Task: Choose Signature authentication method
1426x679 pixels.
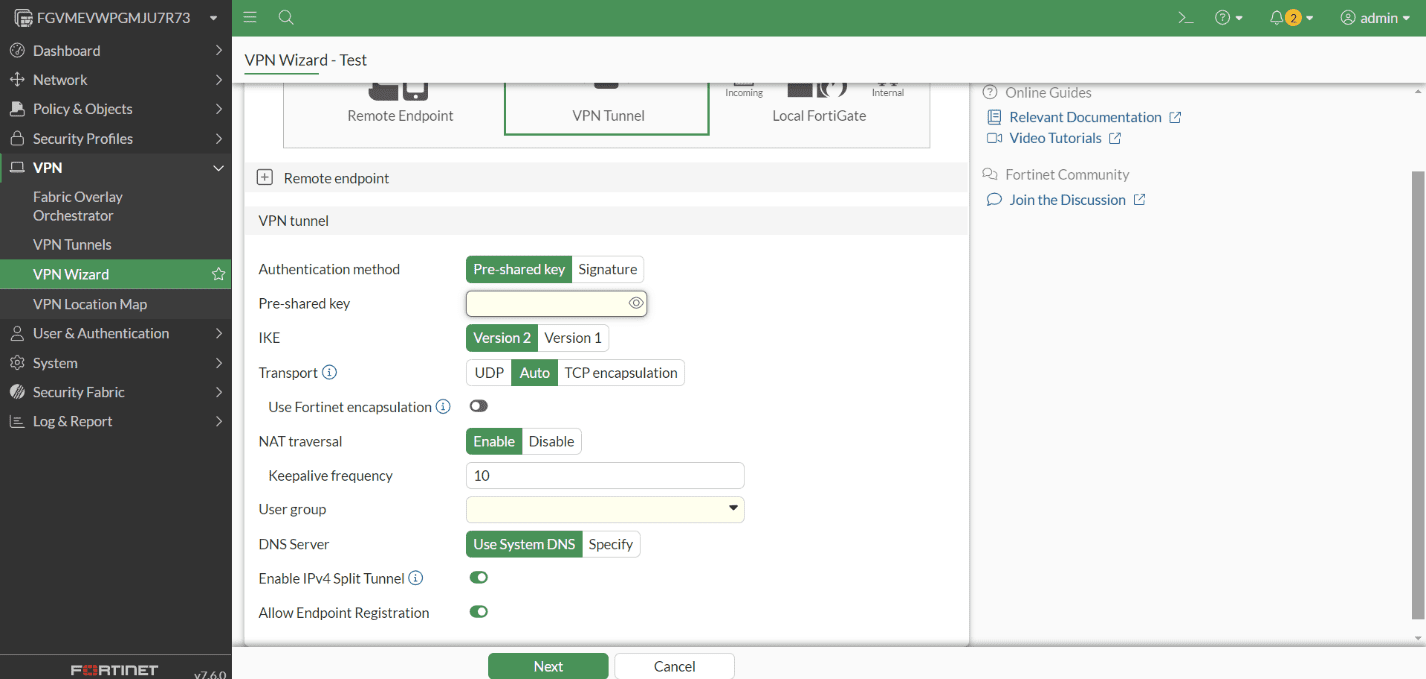Action: (x=608, y=269)
